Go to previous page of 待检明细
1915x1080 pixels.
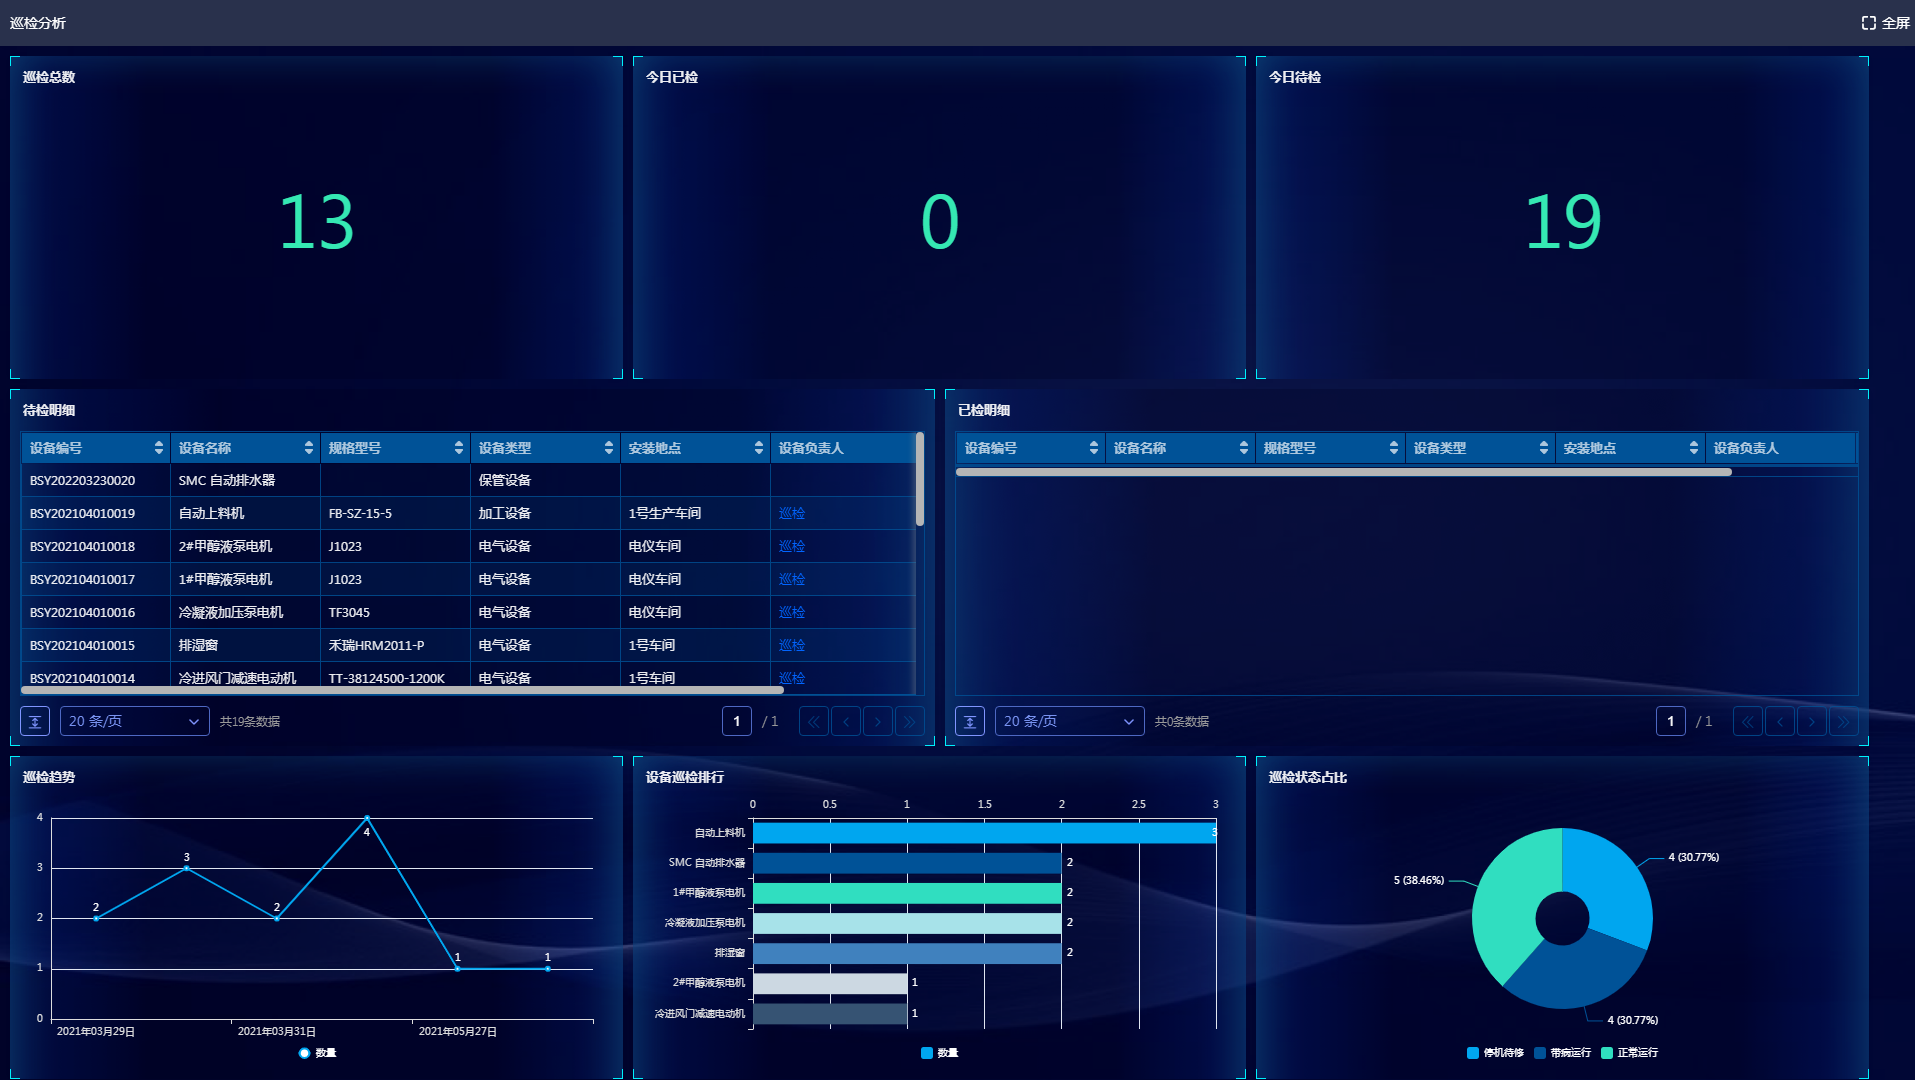(x=846, y=721)
